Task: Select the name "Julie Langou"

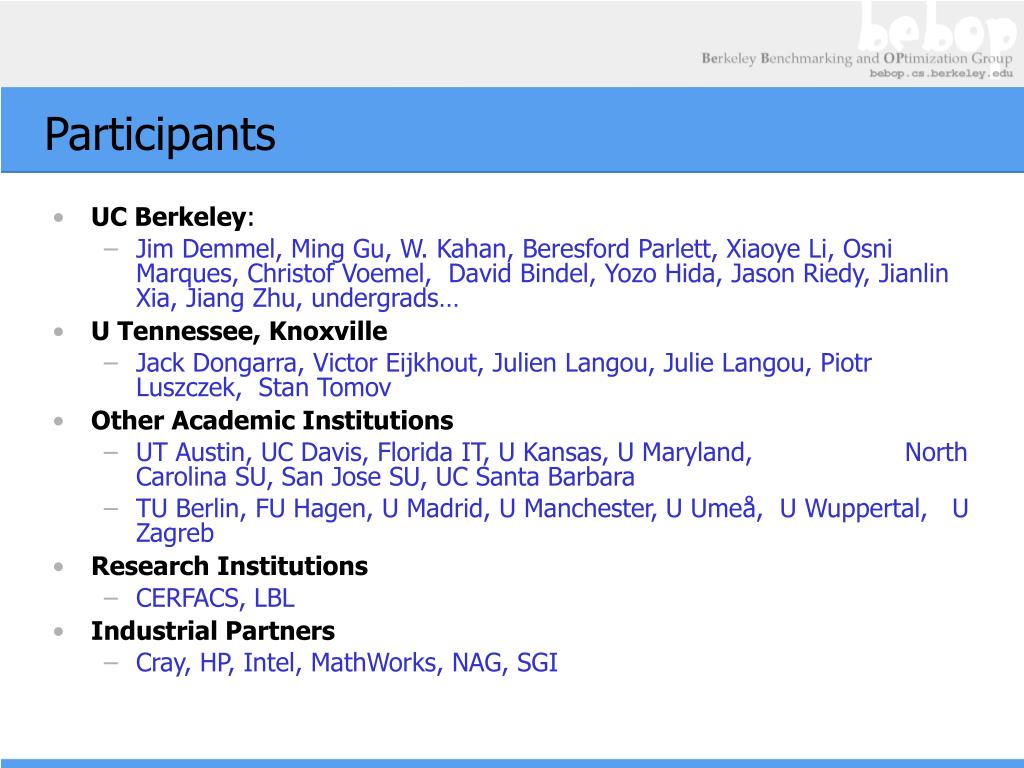Action: point(733,363)
